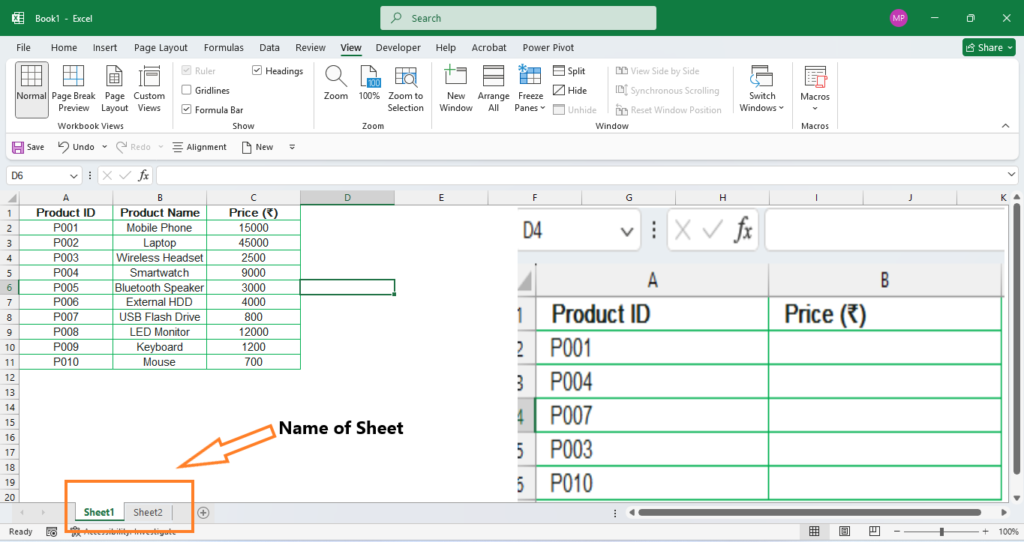Switch to the Home tab
The width and height of the screenshot is (1024, 542).
coord(64,48)
